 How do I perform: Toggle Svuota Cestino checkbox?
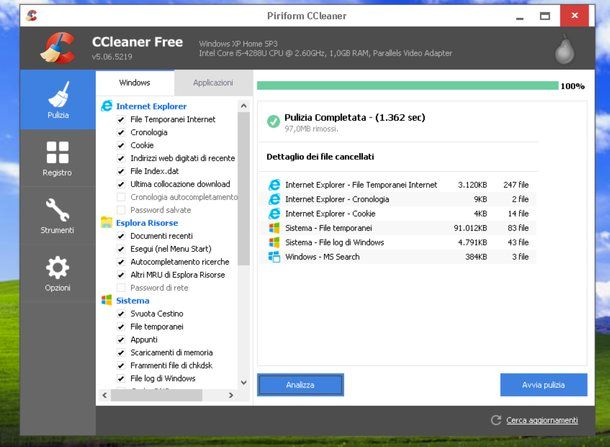(x=121, y=314)
